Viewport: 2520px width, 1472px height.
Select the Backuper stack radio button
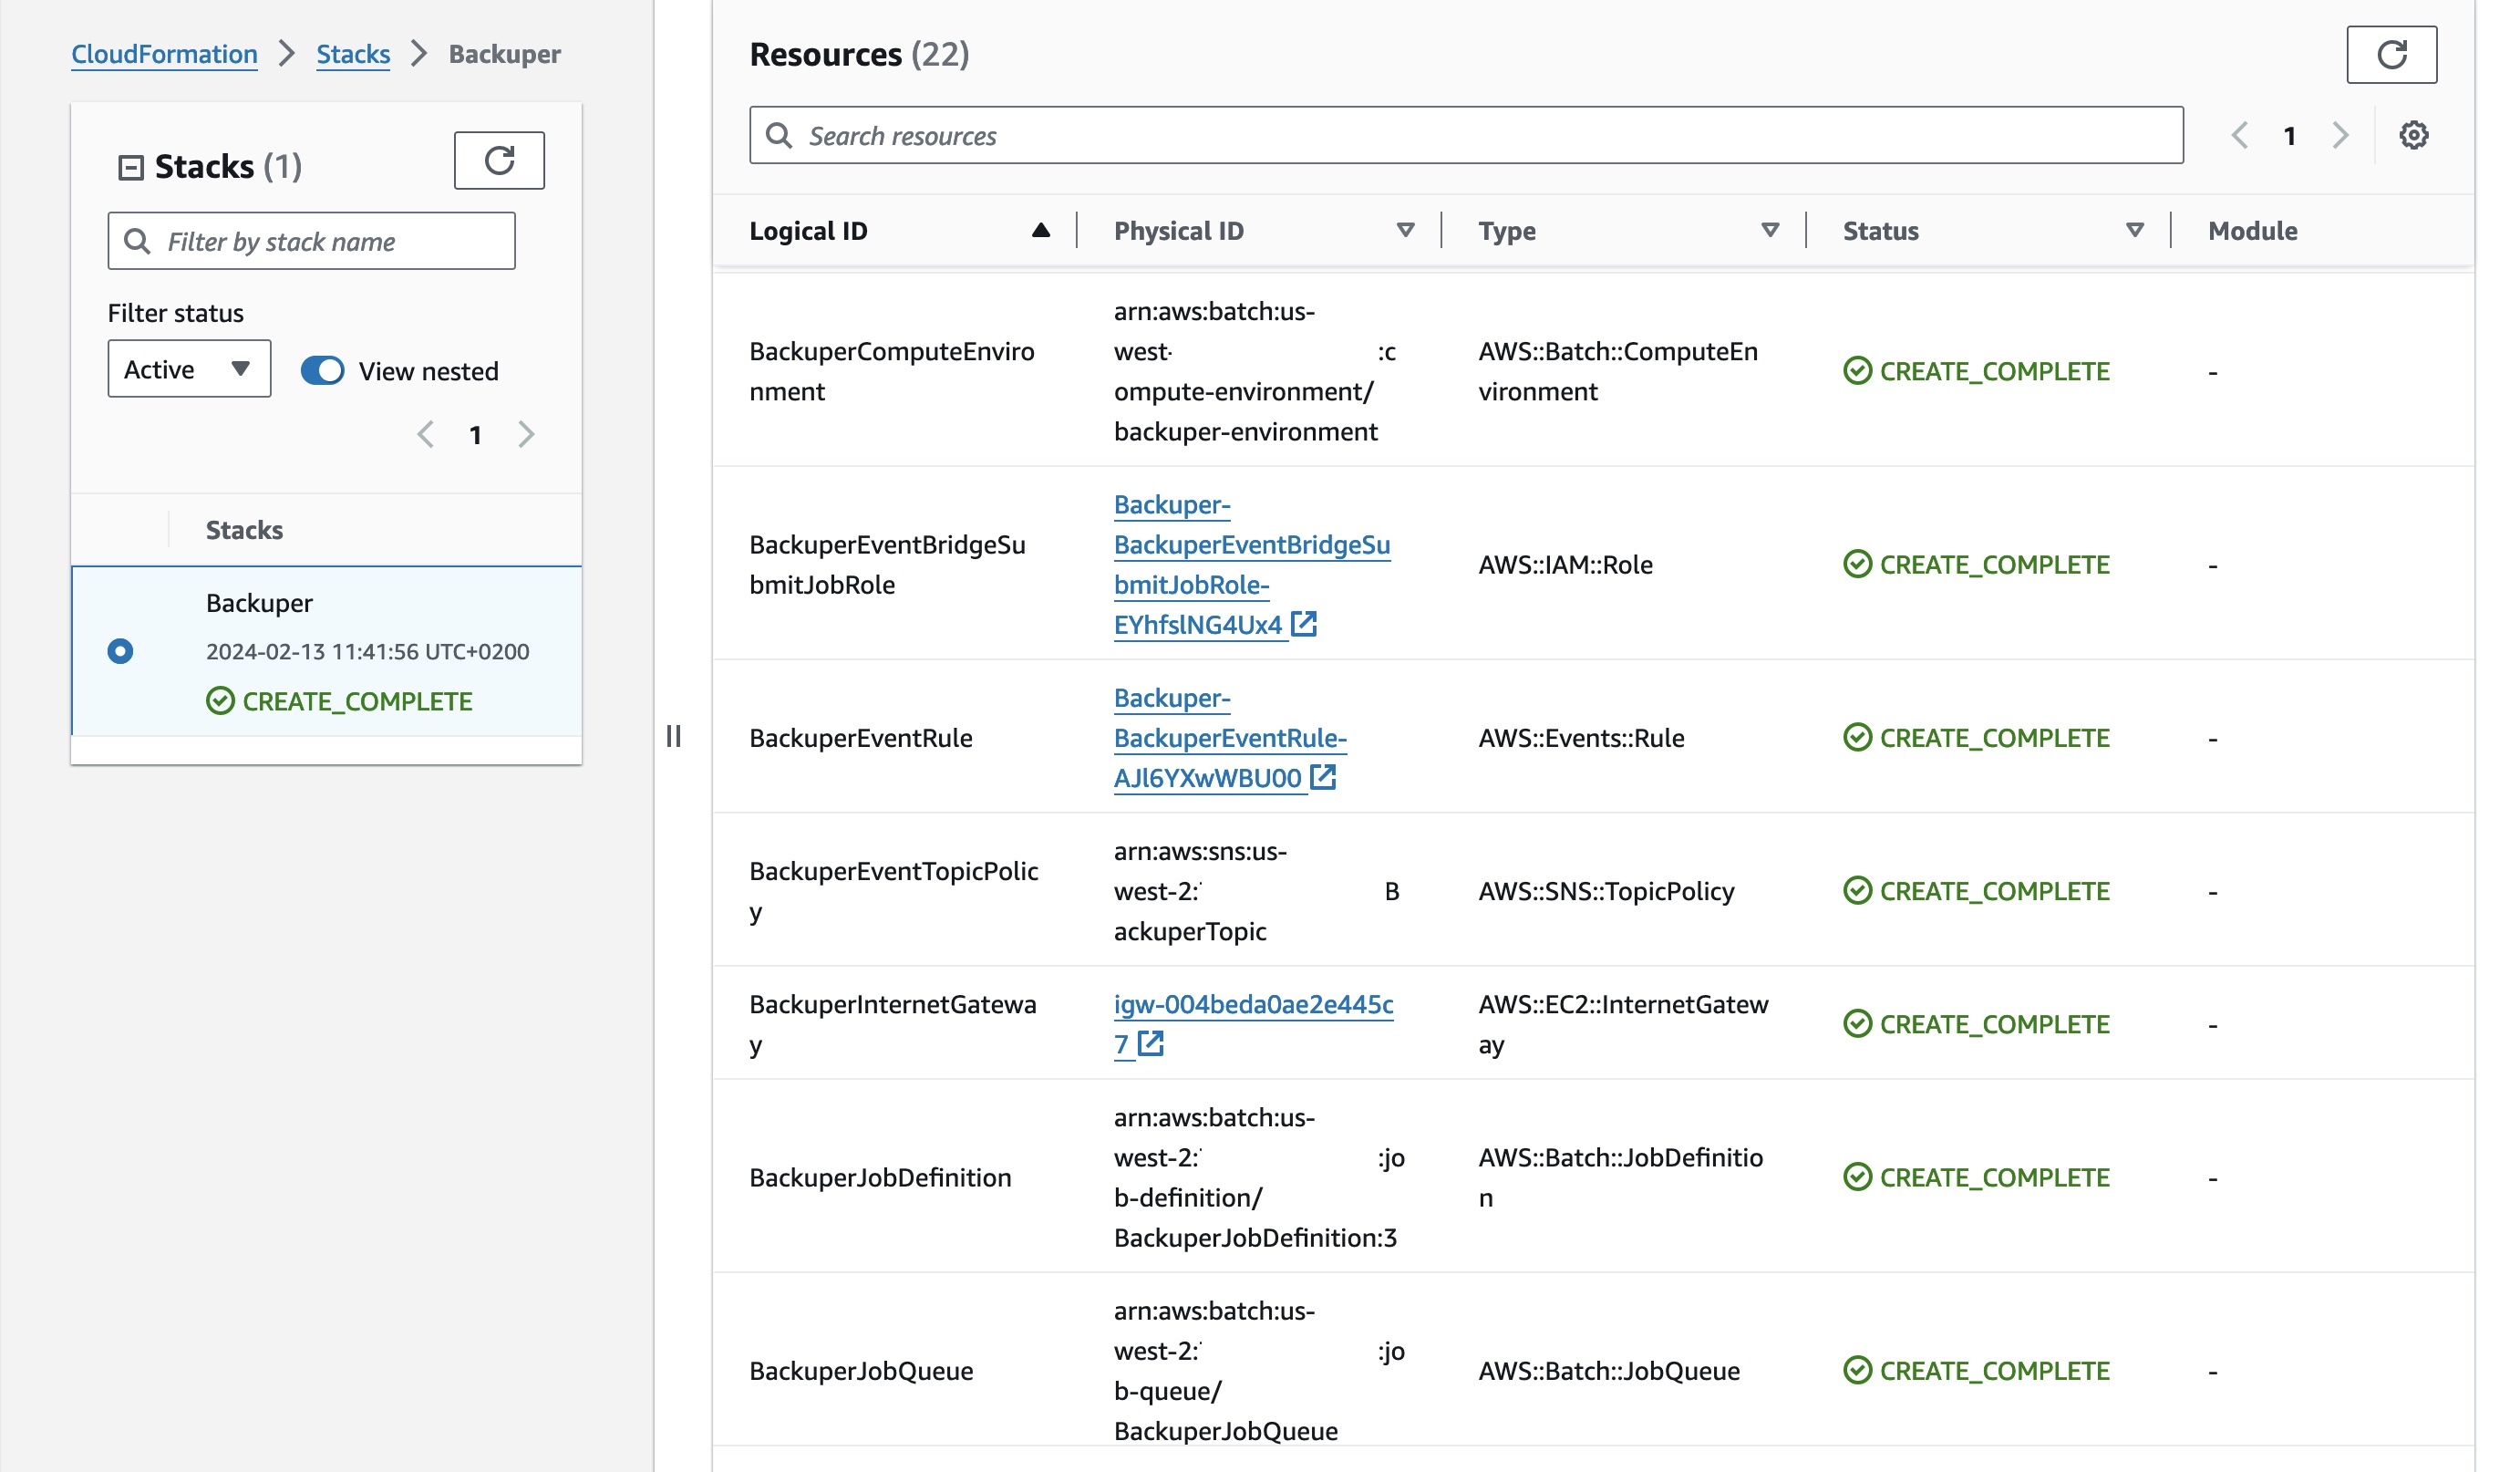pyautogui.click(x=120, y=651)
